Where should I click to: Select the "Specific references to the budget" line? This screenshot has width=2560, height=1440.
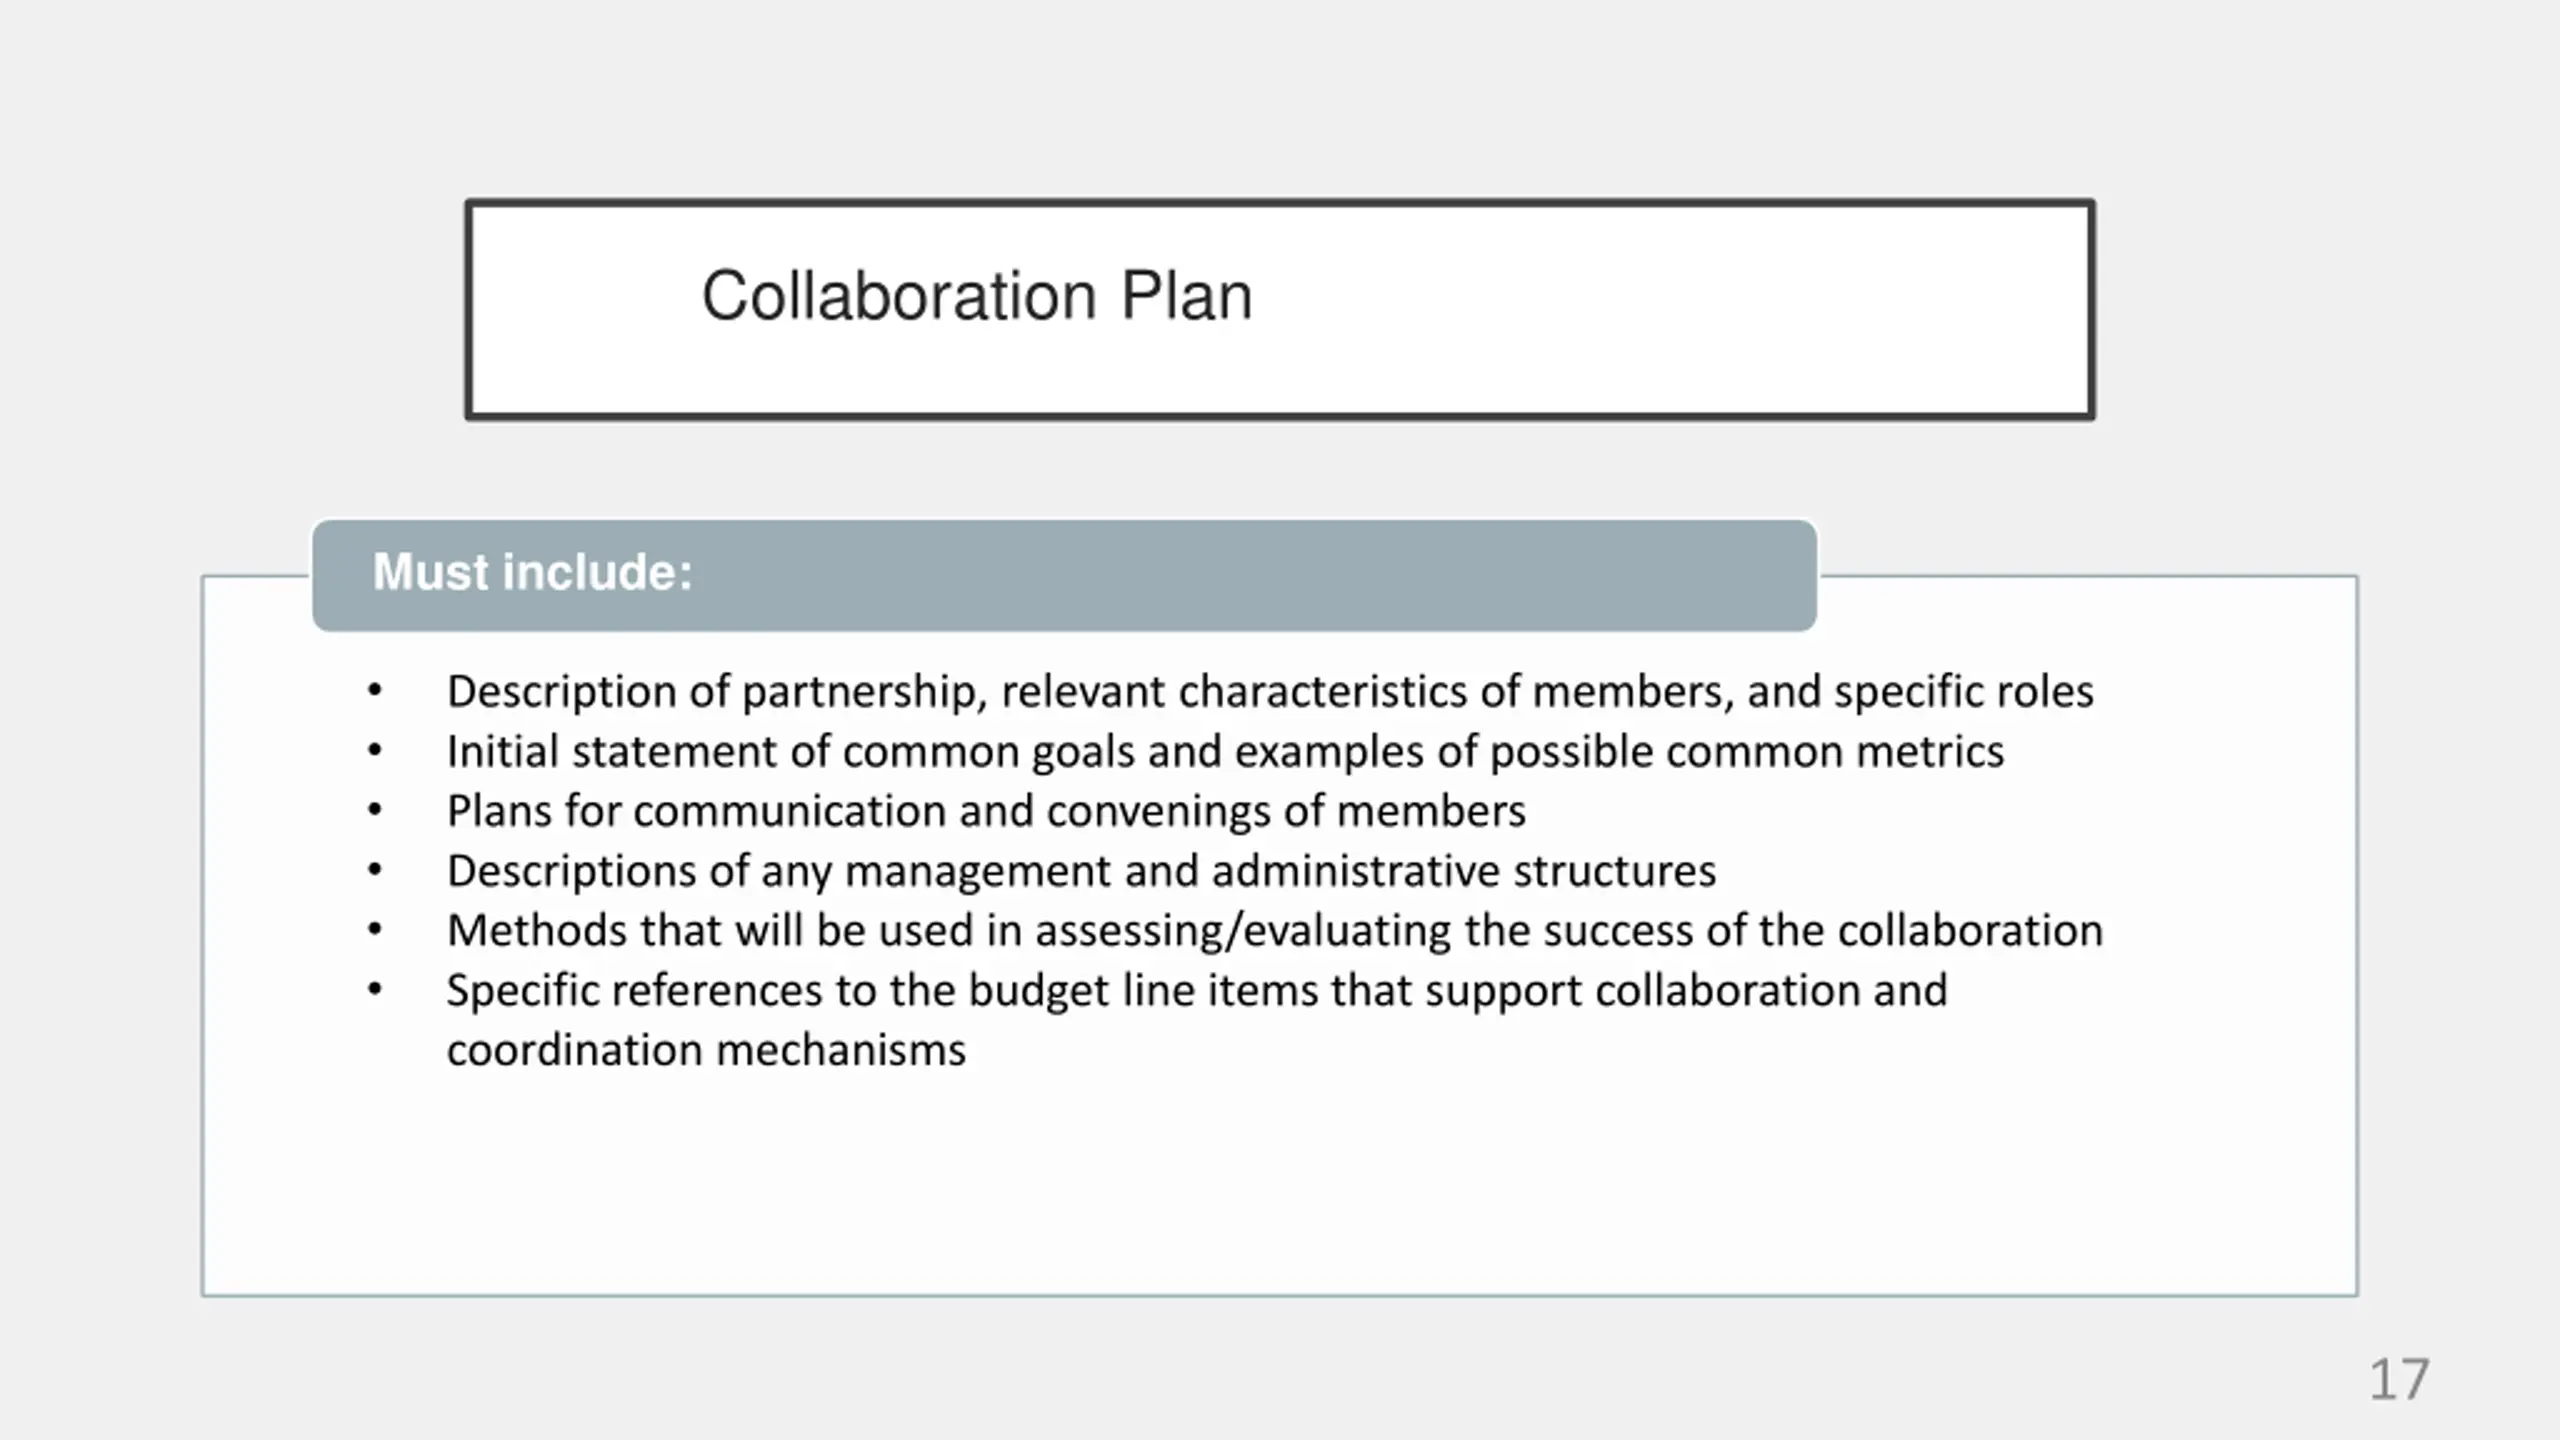point(1196,991)
